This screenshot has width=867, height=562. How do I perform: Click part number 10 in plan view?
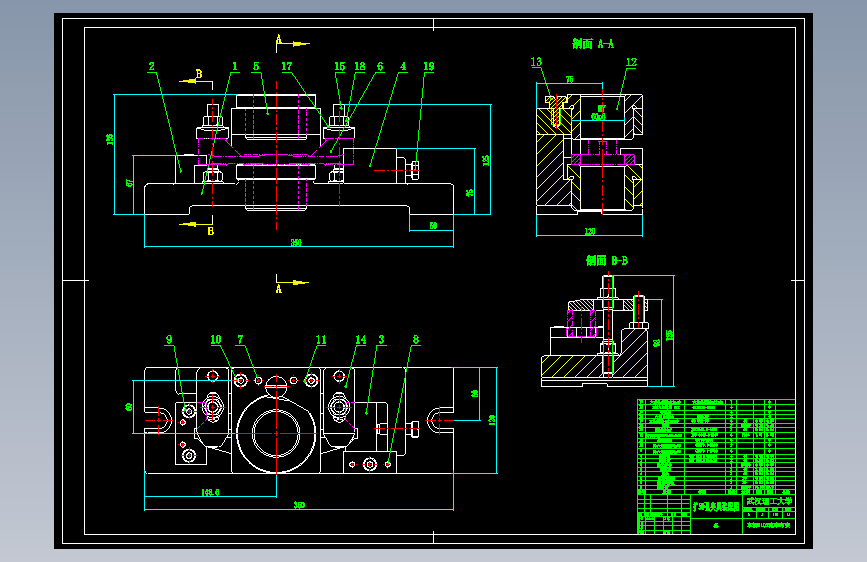pos(216,340)
